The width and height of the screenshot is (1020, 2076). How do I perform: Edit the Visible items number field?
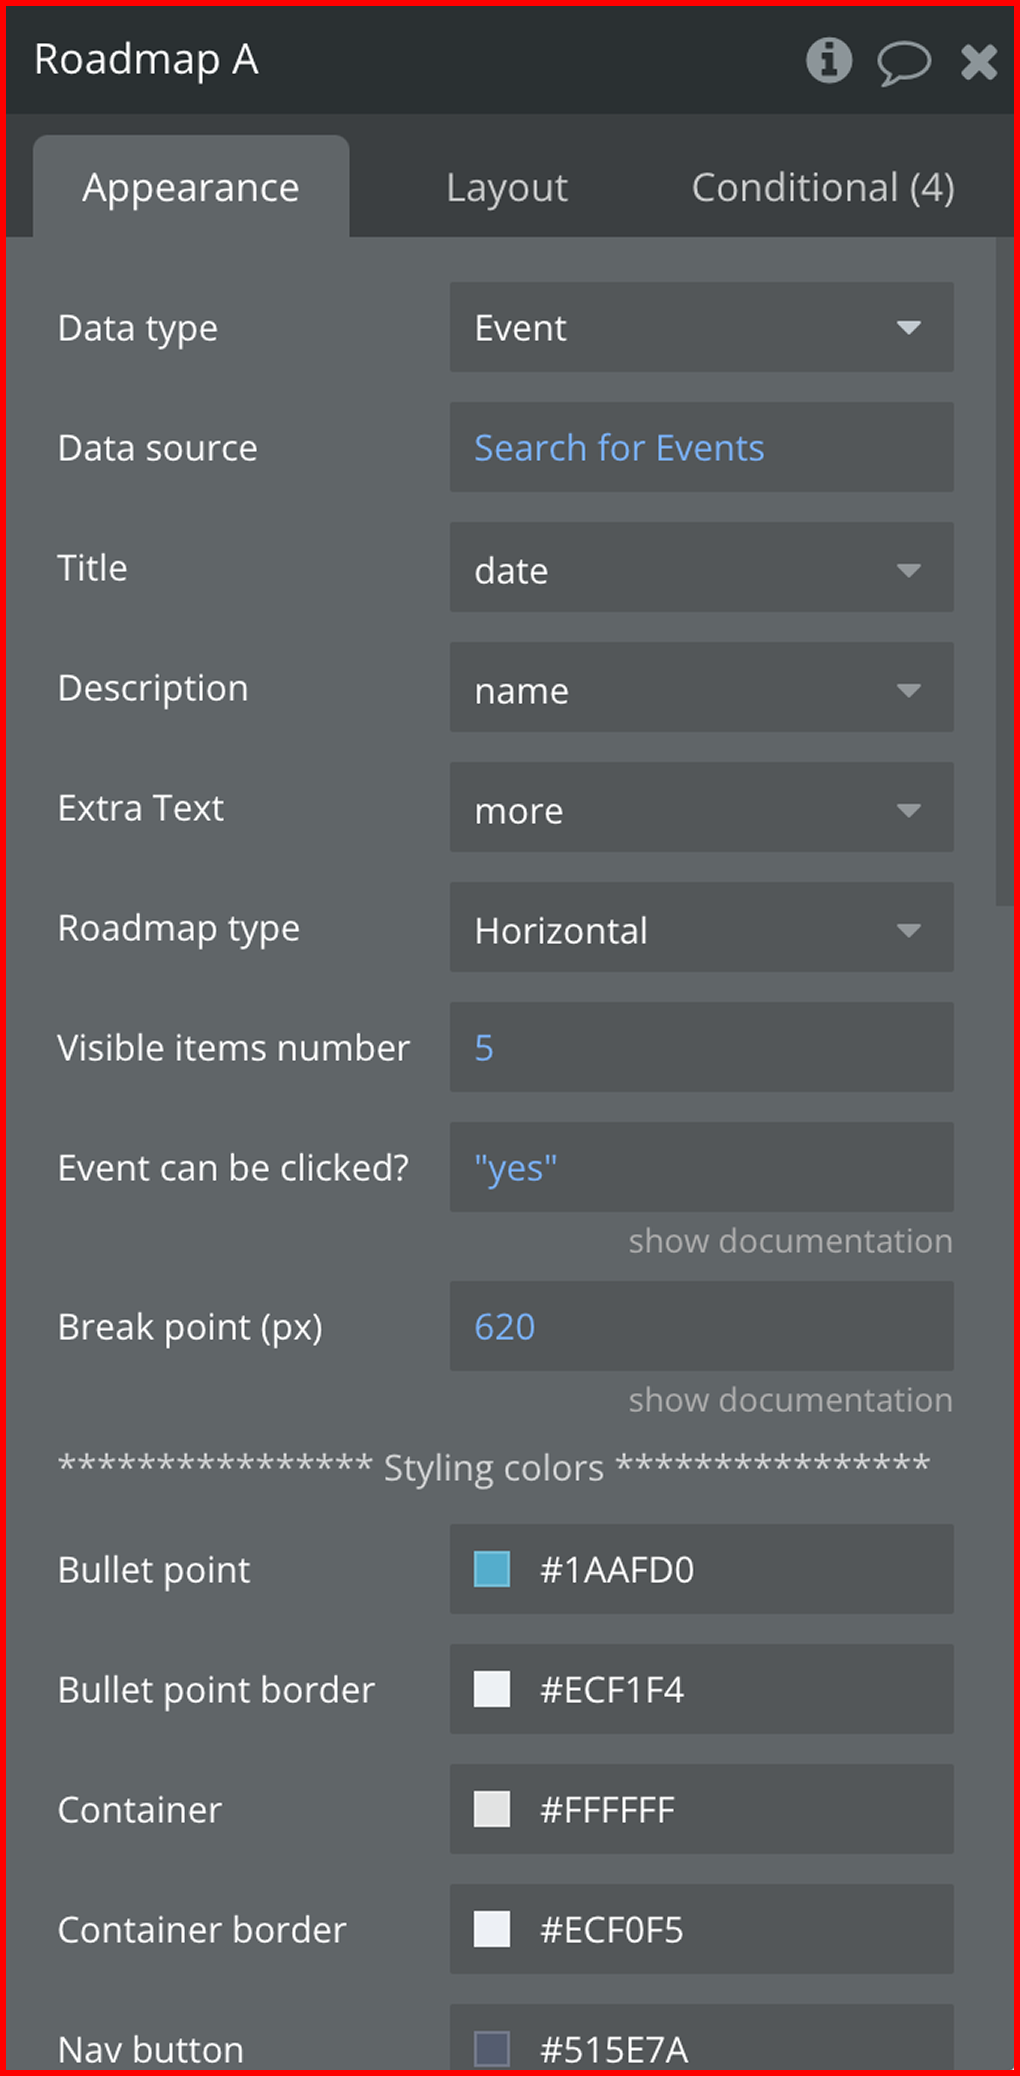[701, 1048]
